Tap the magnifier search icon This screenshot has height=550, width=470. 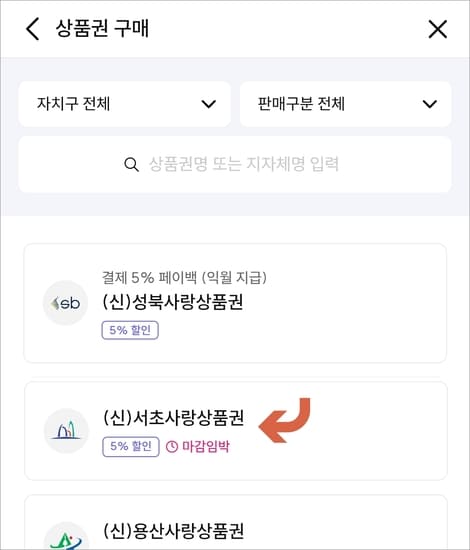point(132,165)
